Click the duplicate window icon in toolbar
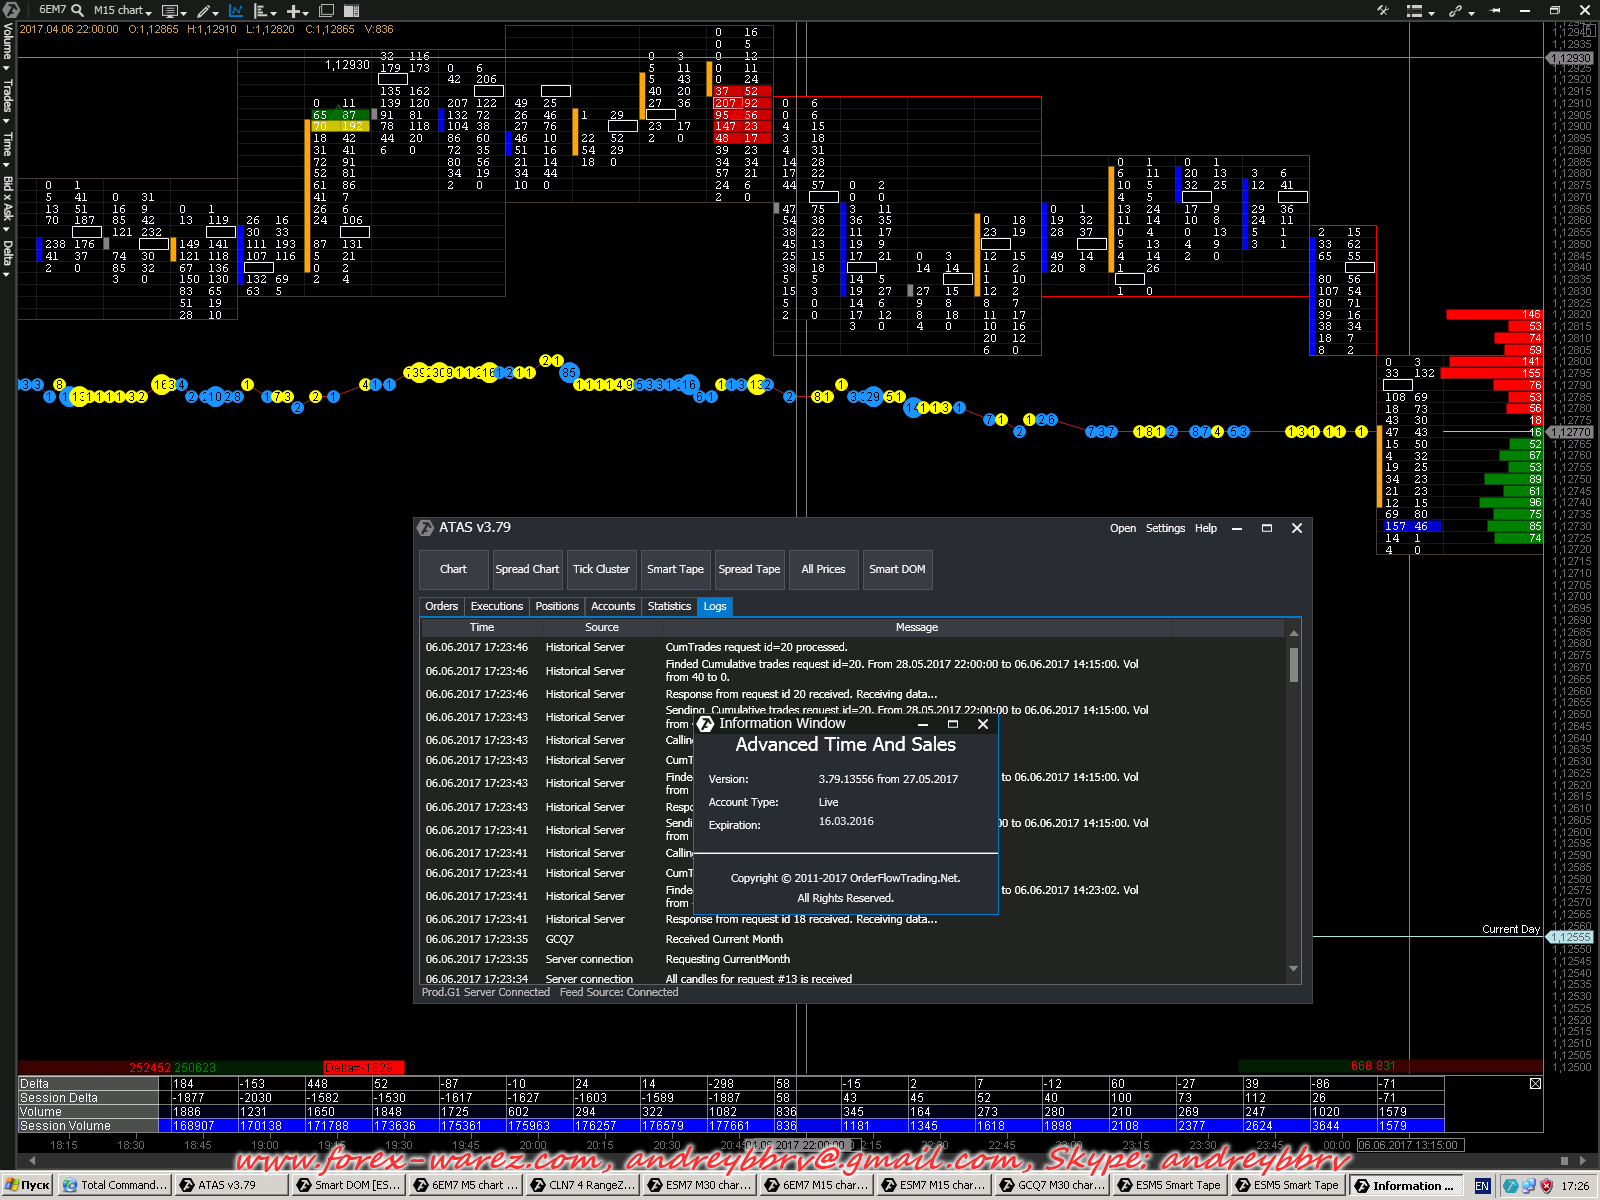The image size is (1600, 1200). coord(326,11)
